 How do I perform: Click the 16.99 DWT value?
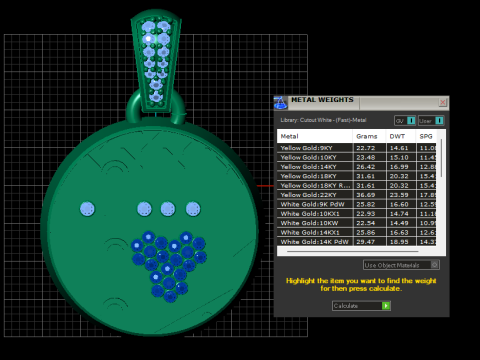click(x=399, y=167)
